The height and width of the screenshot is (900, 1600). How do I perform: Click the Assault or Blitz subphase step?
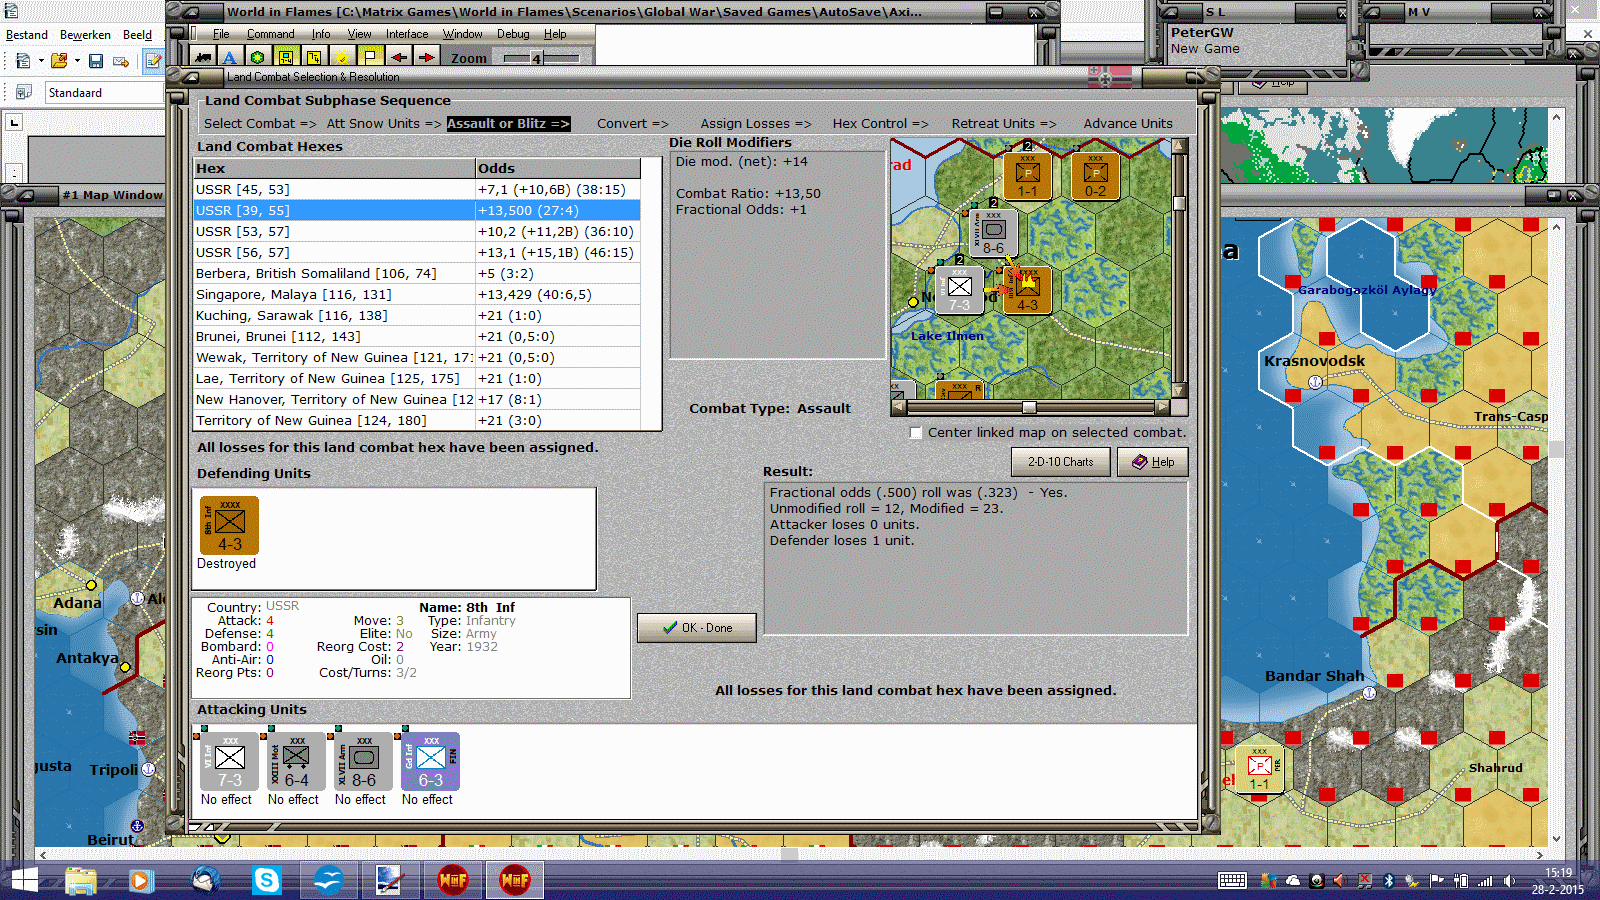508,124
